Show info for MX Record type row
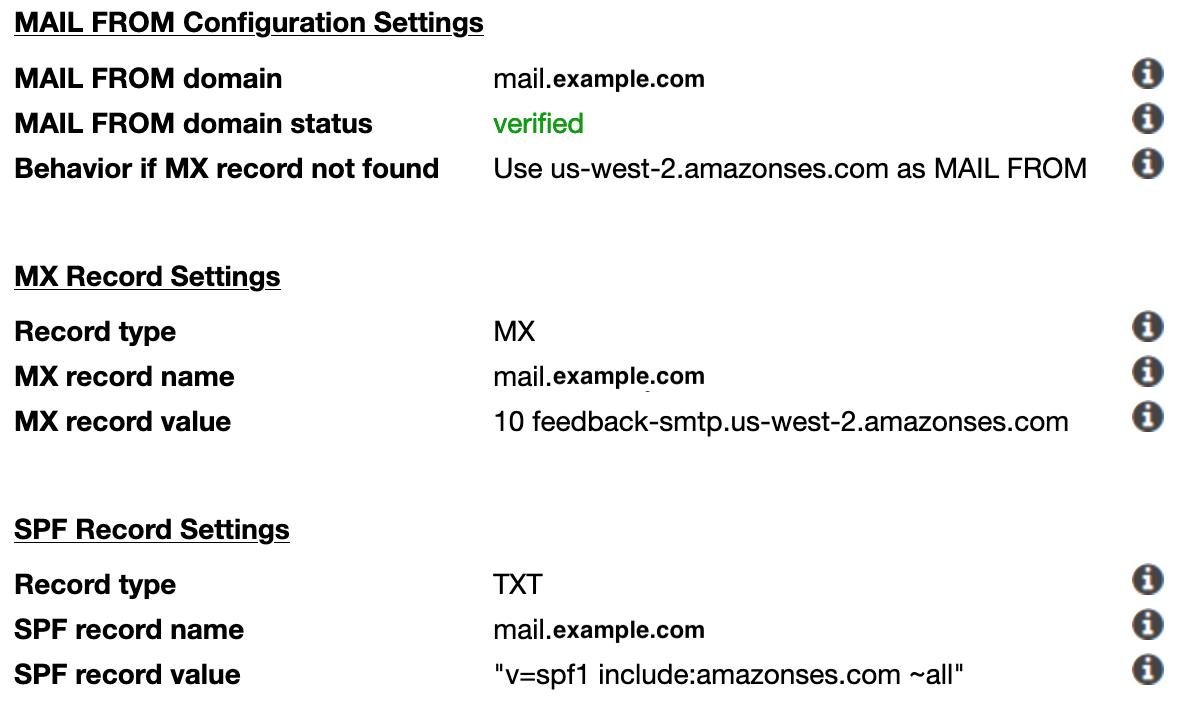1194x712 pixels. [x=1147, y=326]
